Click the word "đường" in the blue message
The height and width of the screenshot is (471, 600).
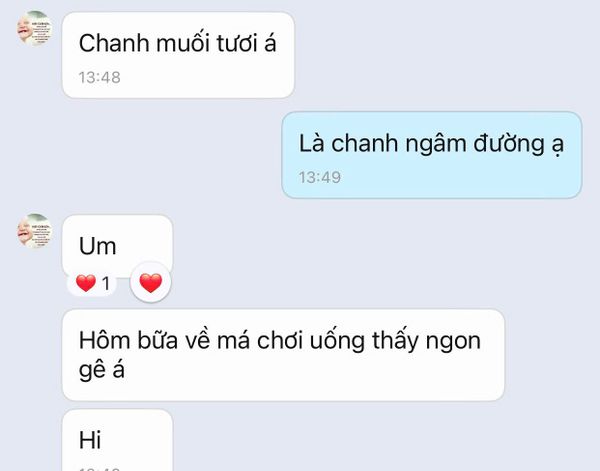pos(509,143)
